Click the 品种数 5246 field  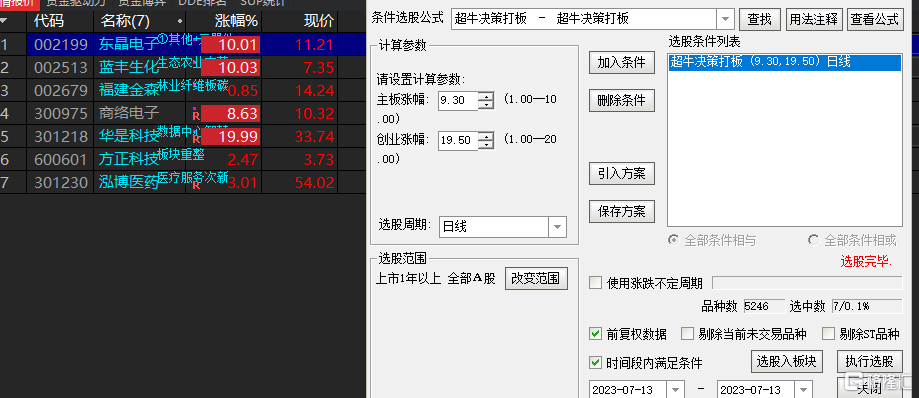pyautogui.click(x=764, y=306)
